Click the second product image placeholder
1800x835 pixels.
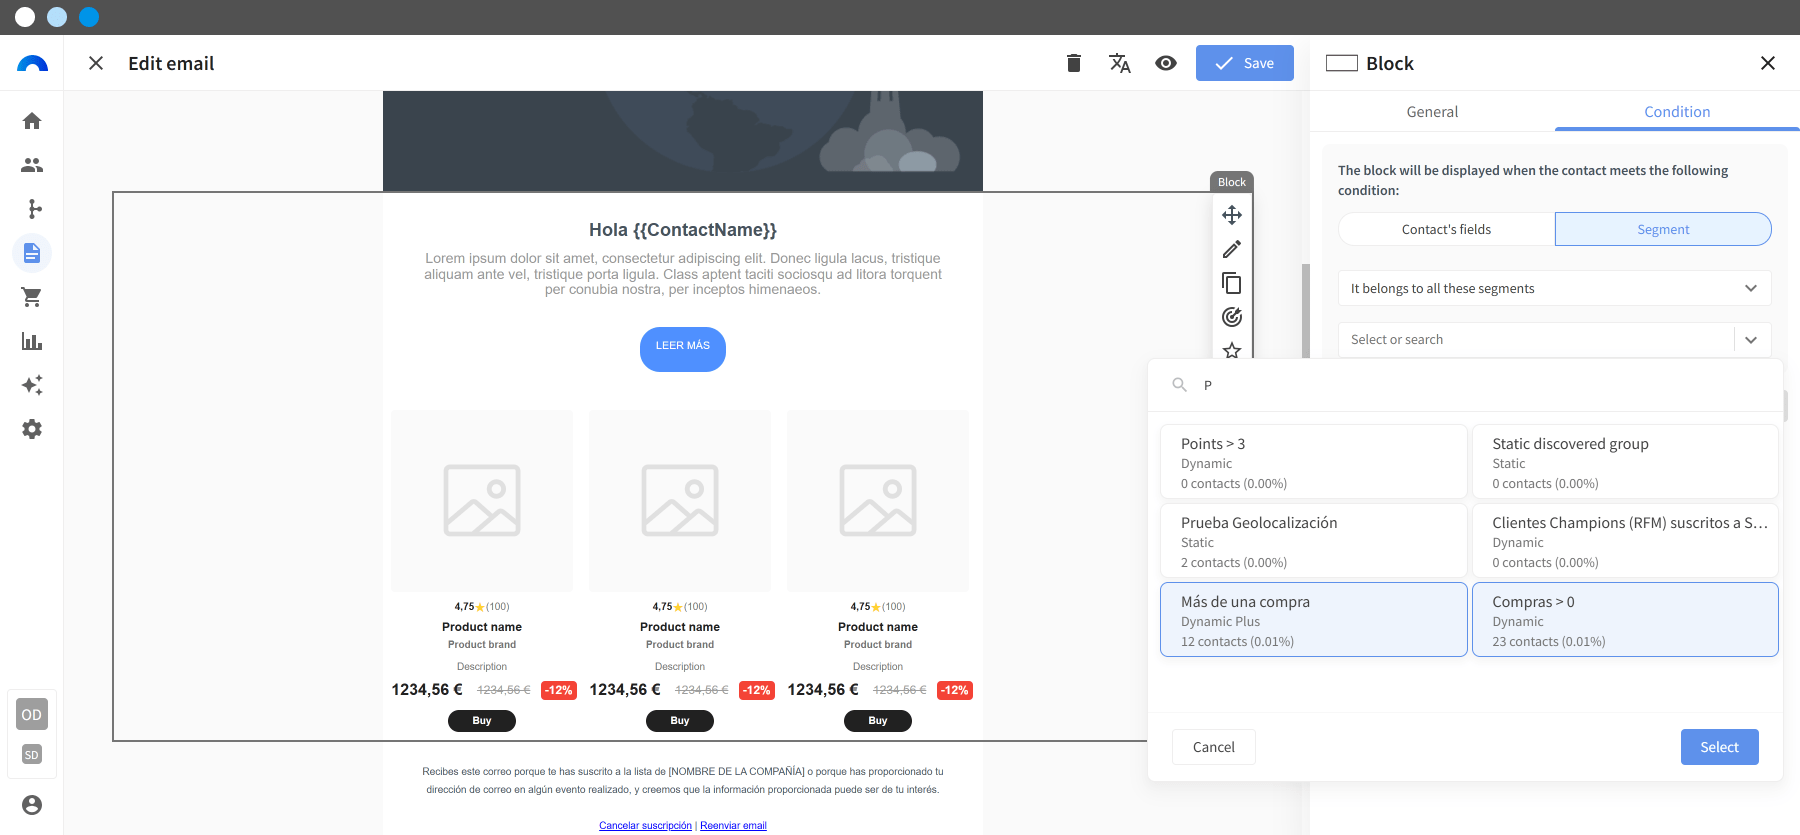pos(680,500)
